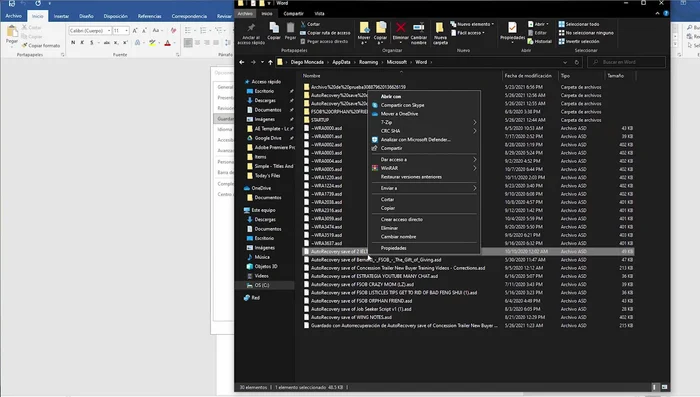700x397 pixels.
Task: Go up one folder level arrow
Action: [270, 62]
